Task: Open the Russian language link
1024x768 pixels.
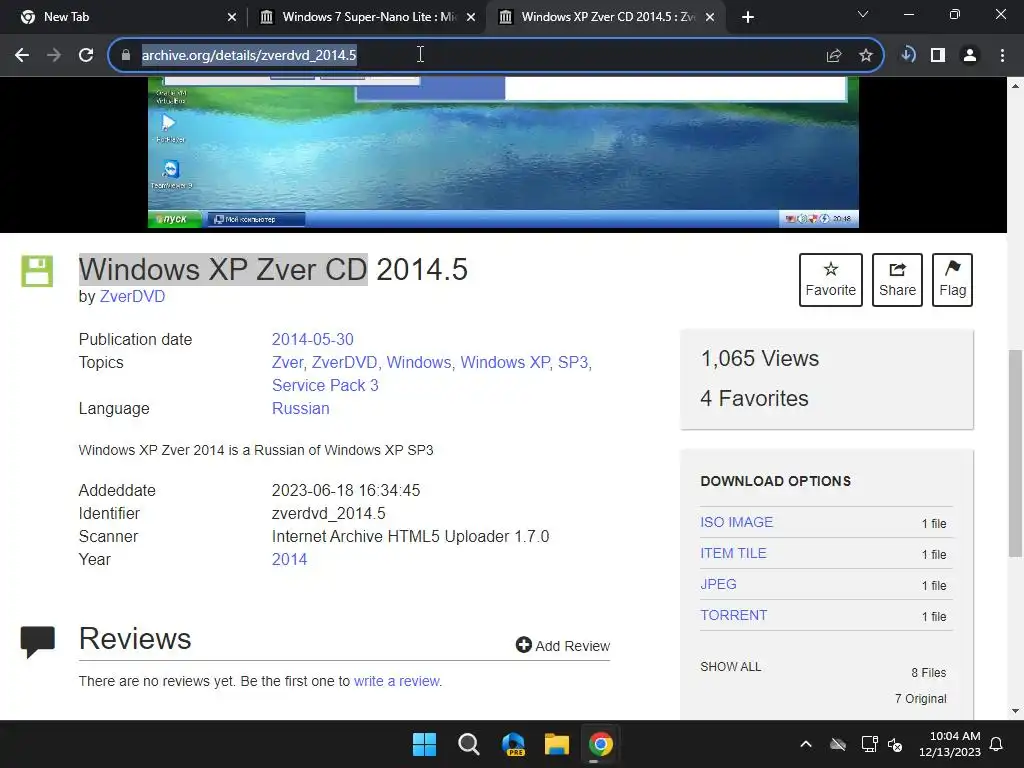Action: pyautogui.click(x=300, y=409)
